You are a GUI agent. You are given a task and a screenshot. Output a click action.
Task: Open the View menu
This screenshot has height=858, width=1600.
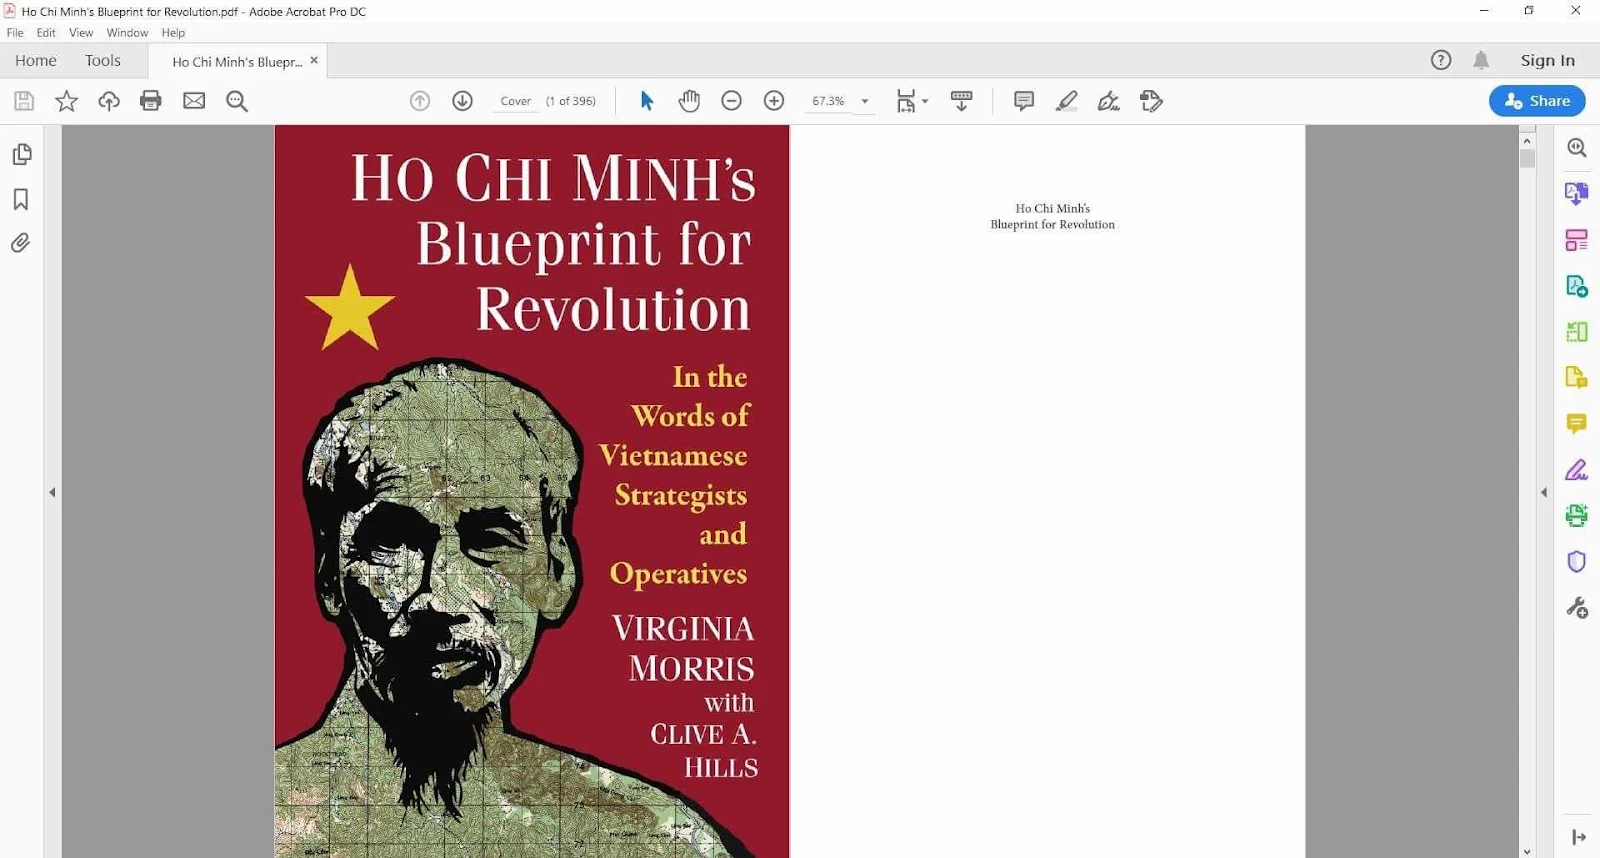click(81, 33)
